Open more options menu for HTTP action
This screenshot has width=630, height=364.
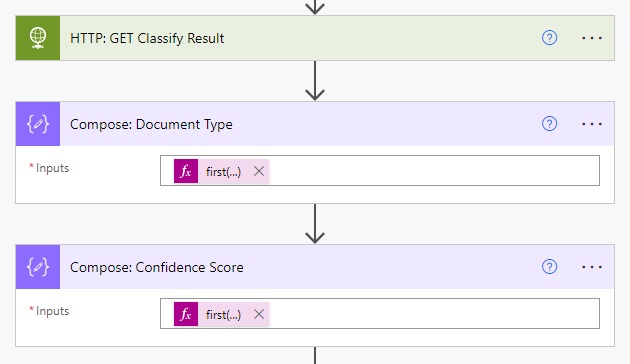[x=592, y=38]
